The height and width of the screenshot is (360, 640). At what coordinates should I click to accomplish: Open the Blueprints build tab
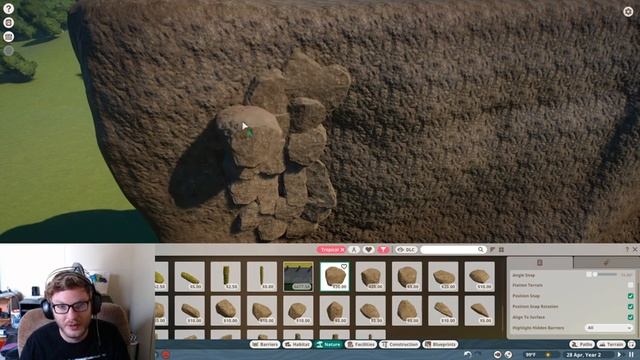[440, 344]
